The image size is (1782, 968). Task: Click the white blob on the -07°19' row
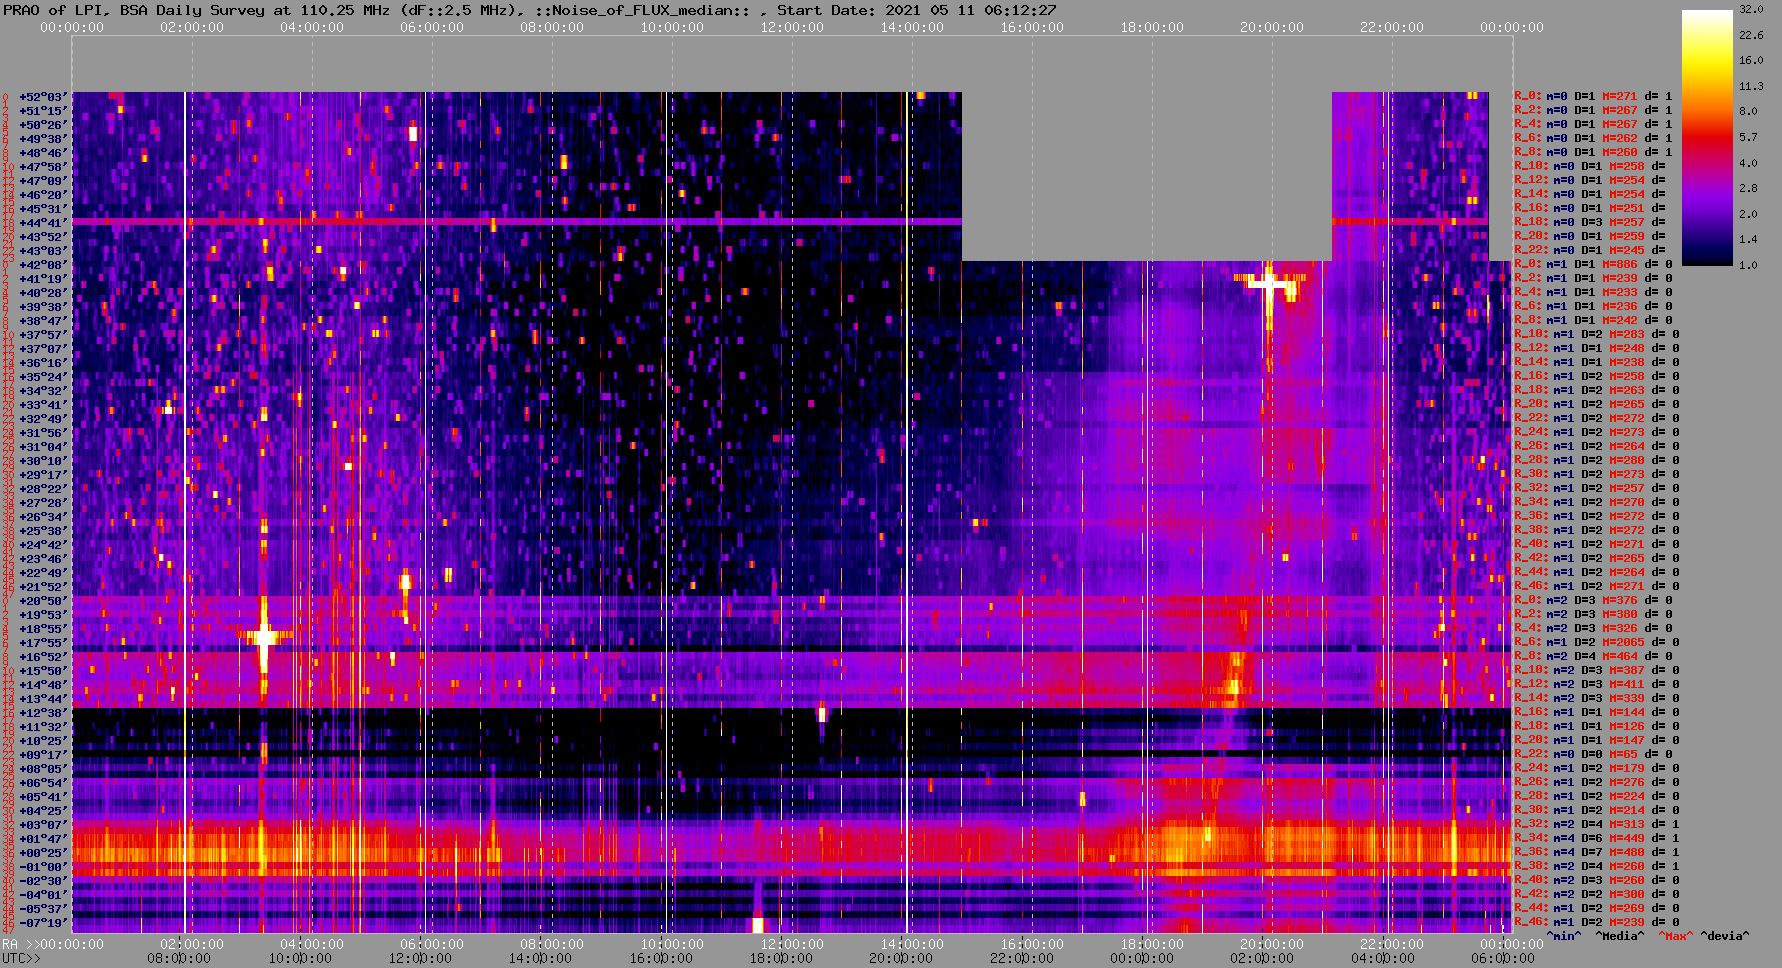pos(758,924)
